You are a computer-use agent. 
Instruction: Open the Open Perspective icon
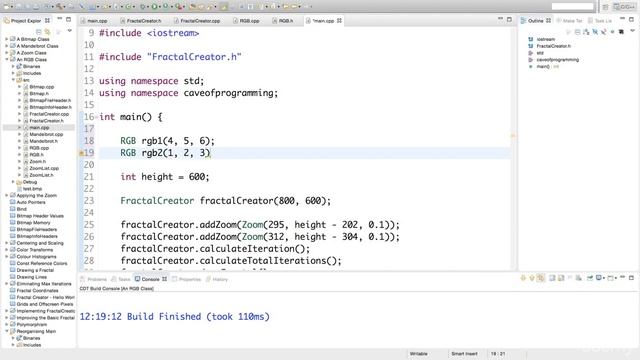605,7
